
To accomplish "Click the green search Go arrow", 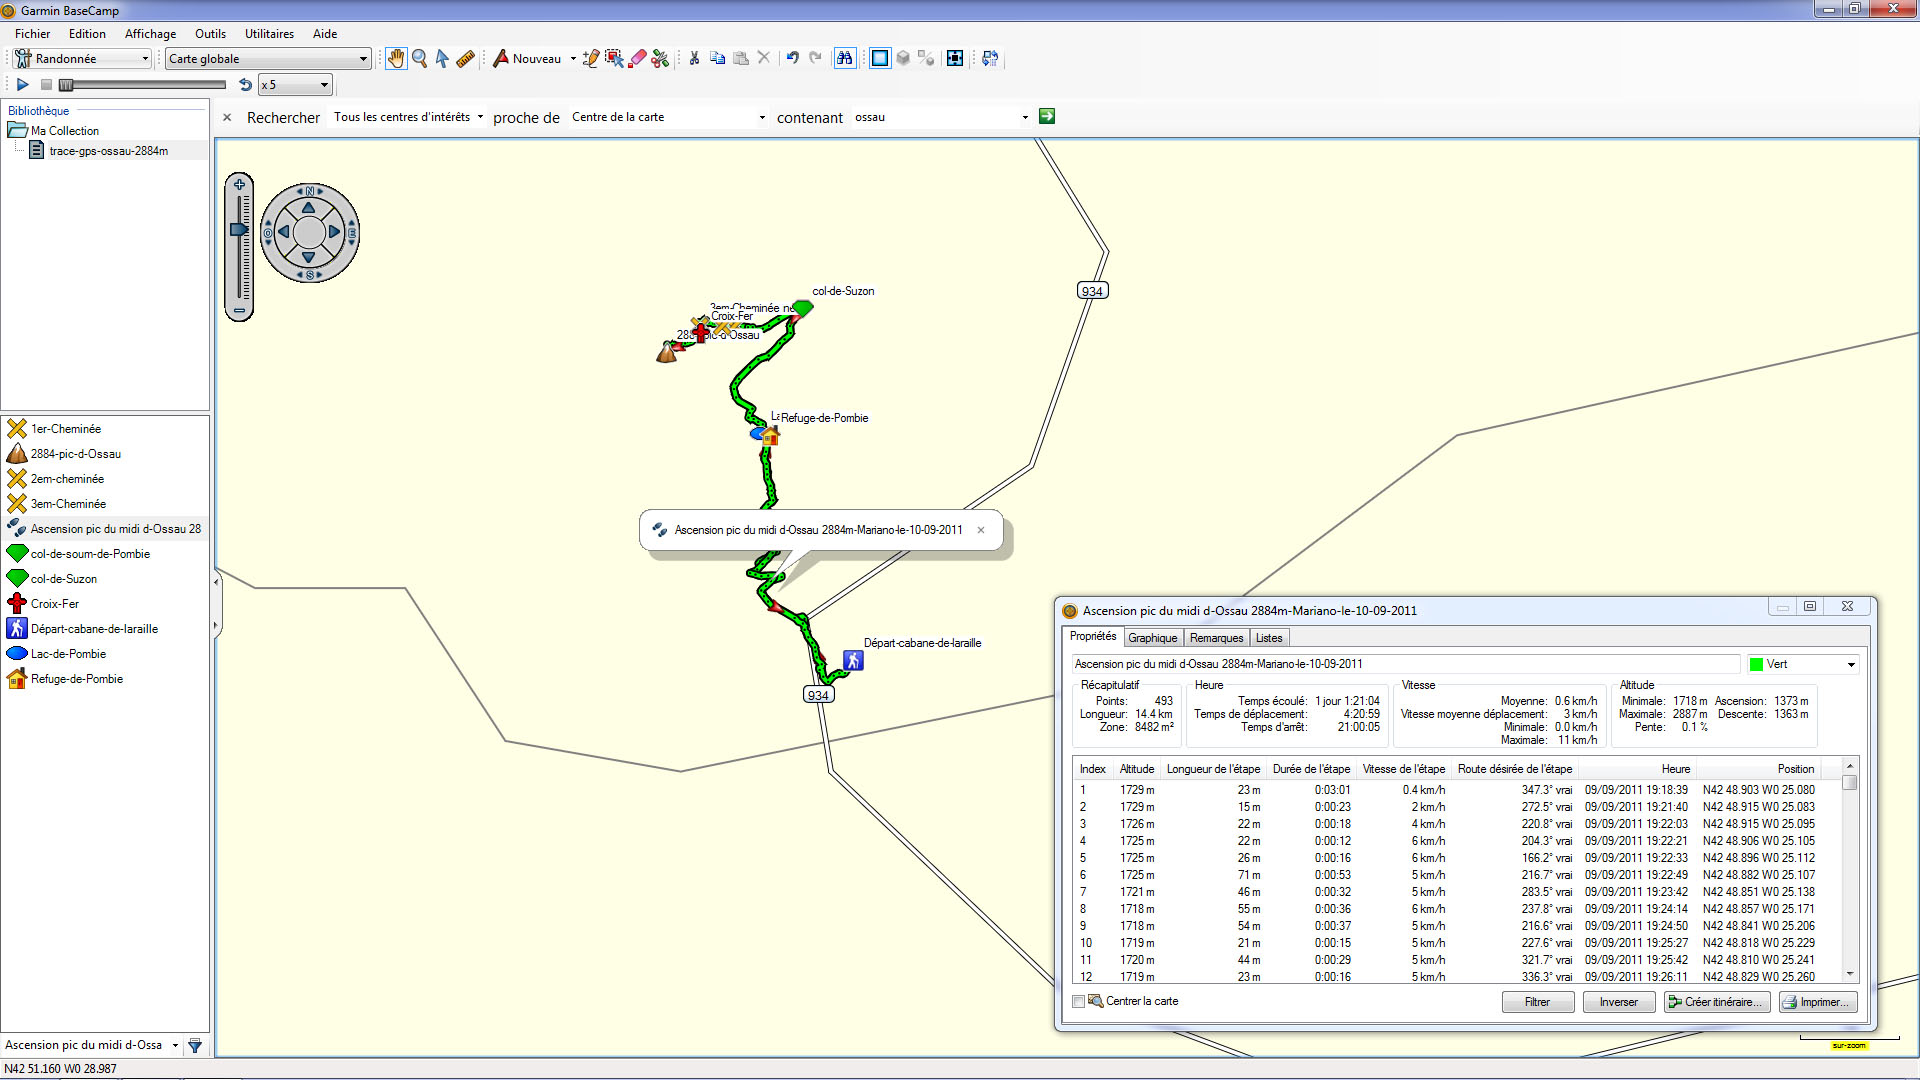I will click(1047, 117).
